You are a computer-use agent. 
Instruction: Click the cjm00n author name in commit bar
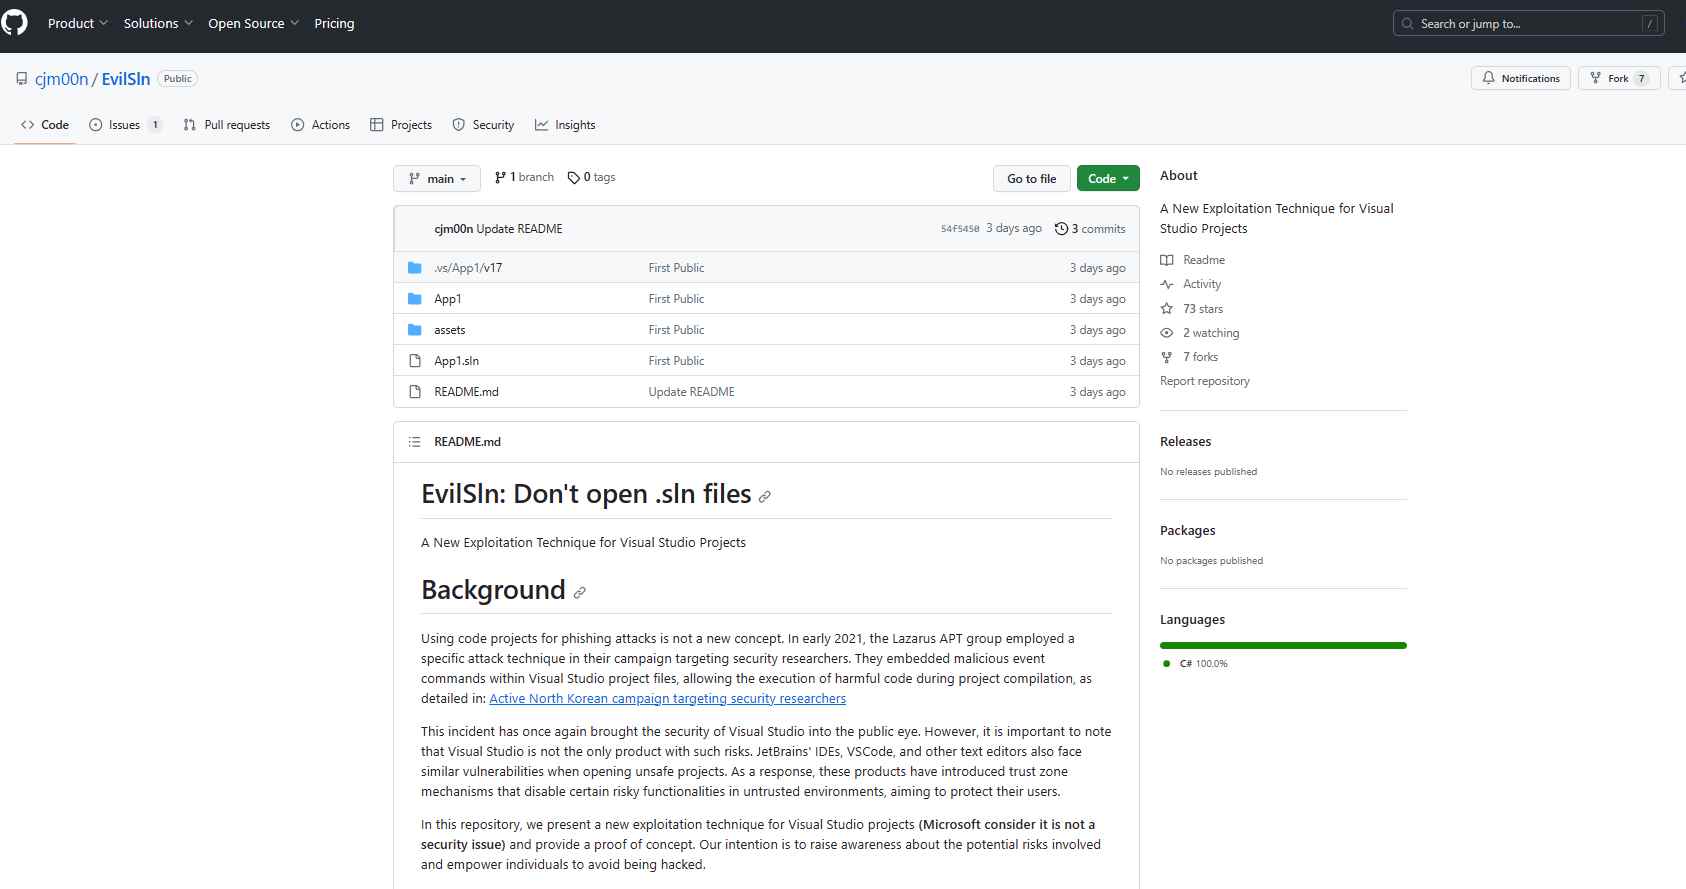(454, 229)
